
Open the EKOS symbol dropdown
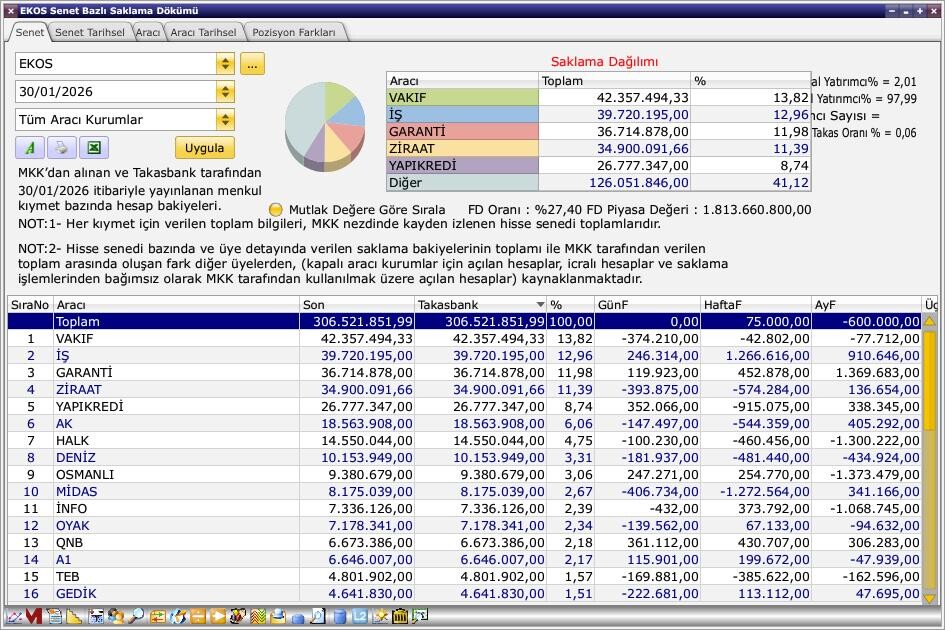225,64
